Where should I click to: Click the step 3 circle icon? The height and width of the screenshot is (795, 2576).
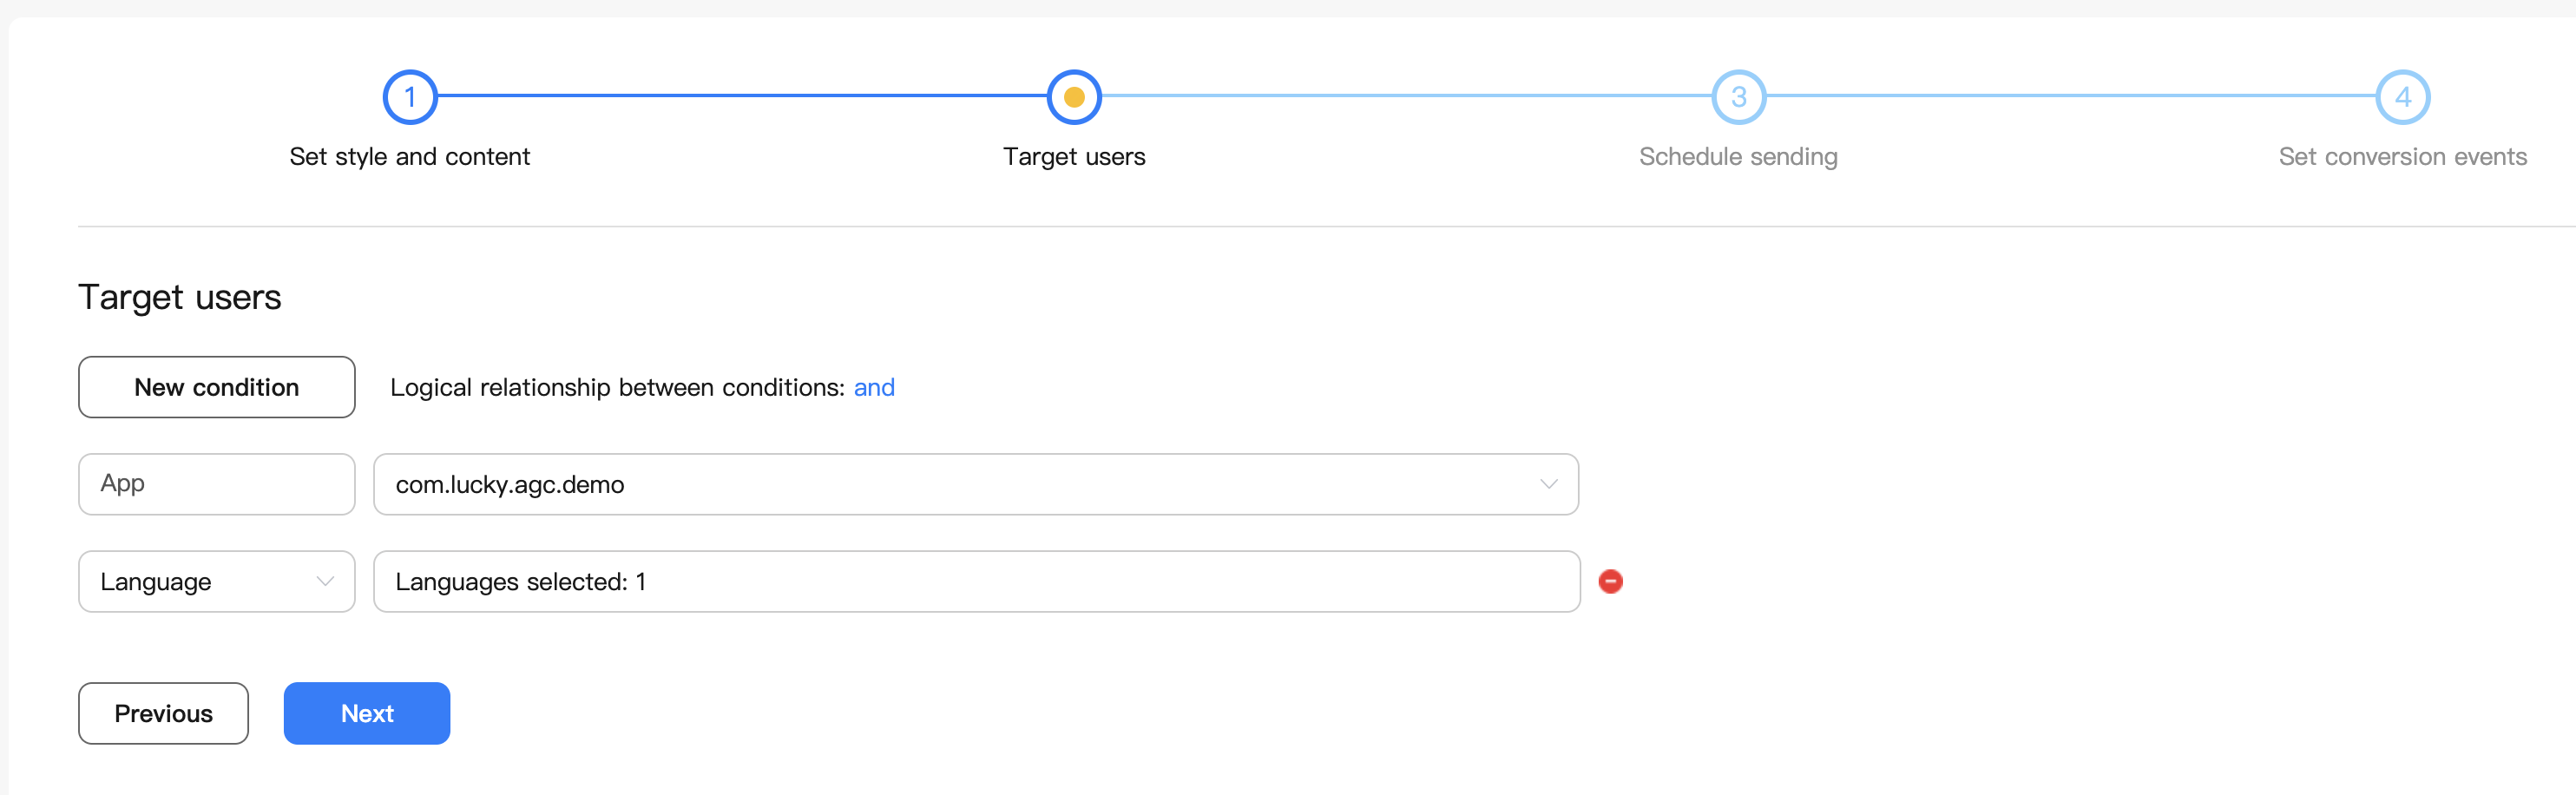click(x=1738, y=97)
